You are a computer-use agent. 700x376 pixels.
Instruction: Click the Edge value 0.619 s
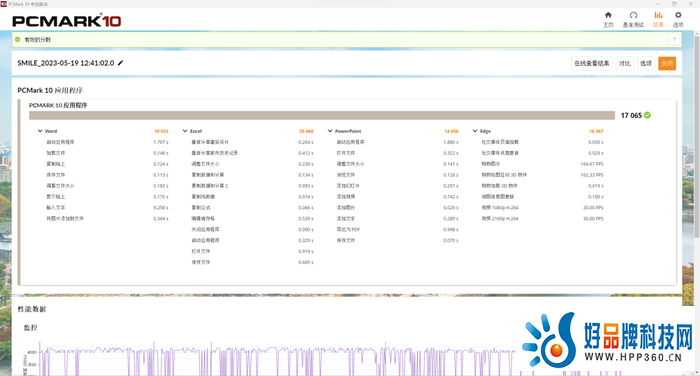click(x=596, y=186)
